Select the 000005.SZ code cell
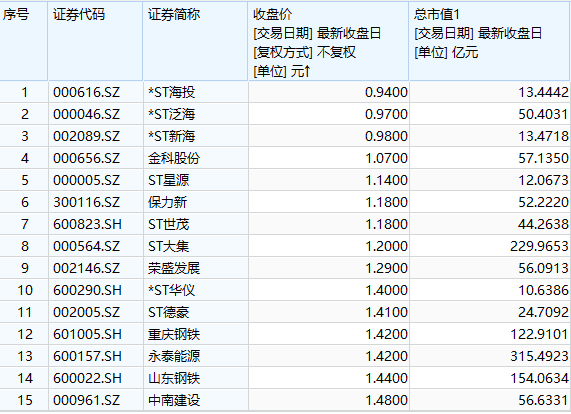571x414 pixels. pyautogui.click(x=86, y=180)
